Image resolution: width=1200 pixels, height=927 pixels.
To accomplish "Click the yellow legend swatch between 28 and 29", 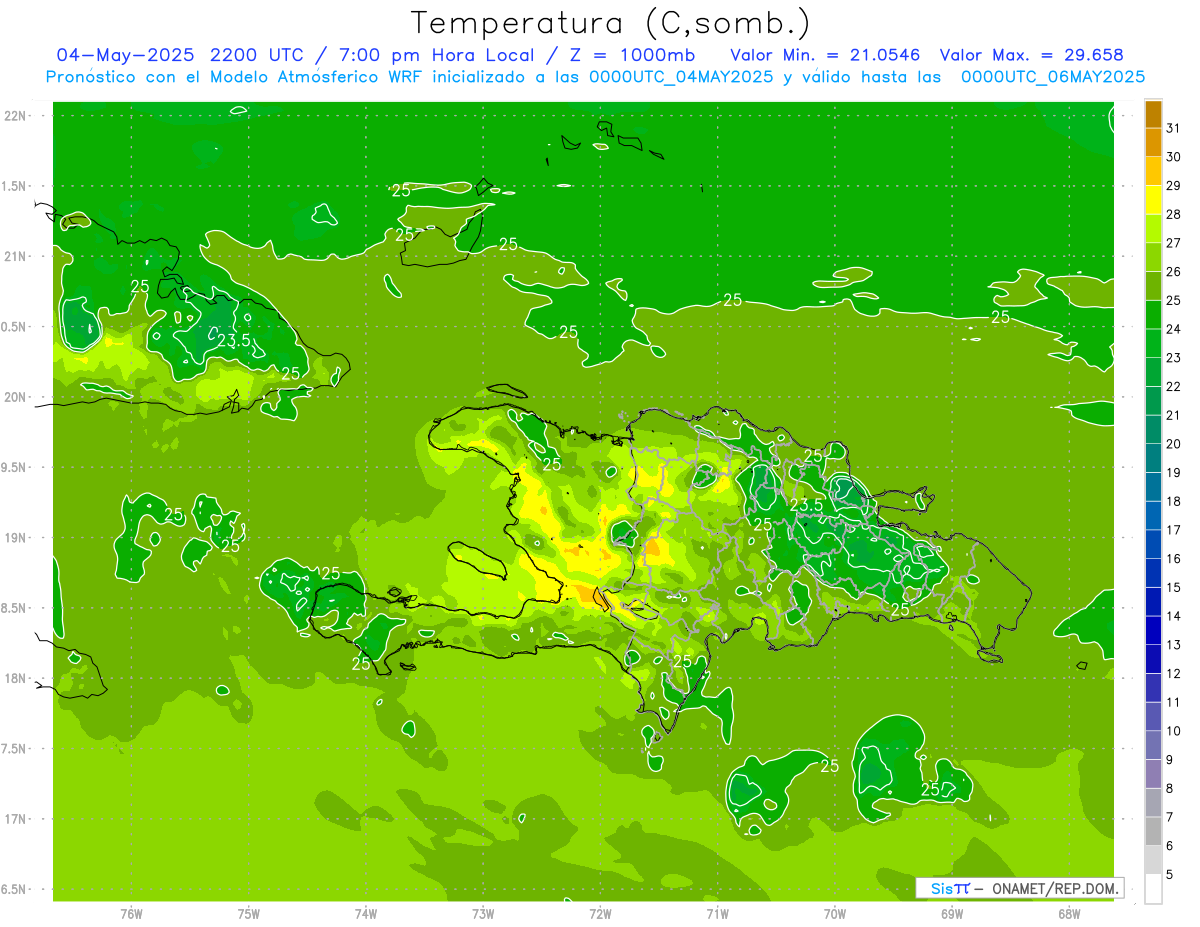I will click(1153, 200).
